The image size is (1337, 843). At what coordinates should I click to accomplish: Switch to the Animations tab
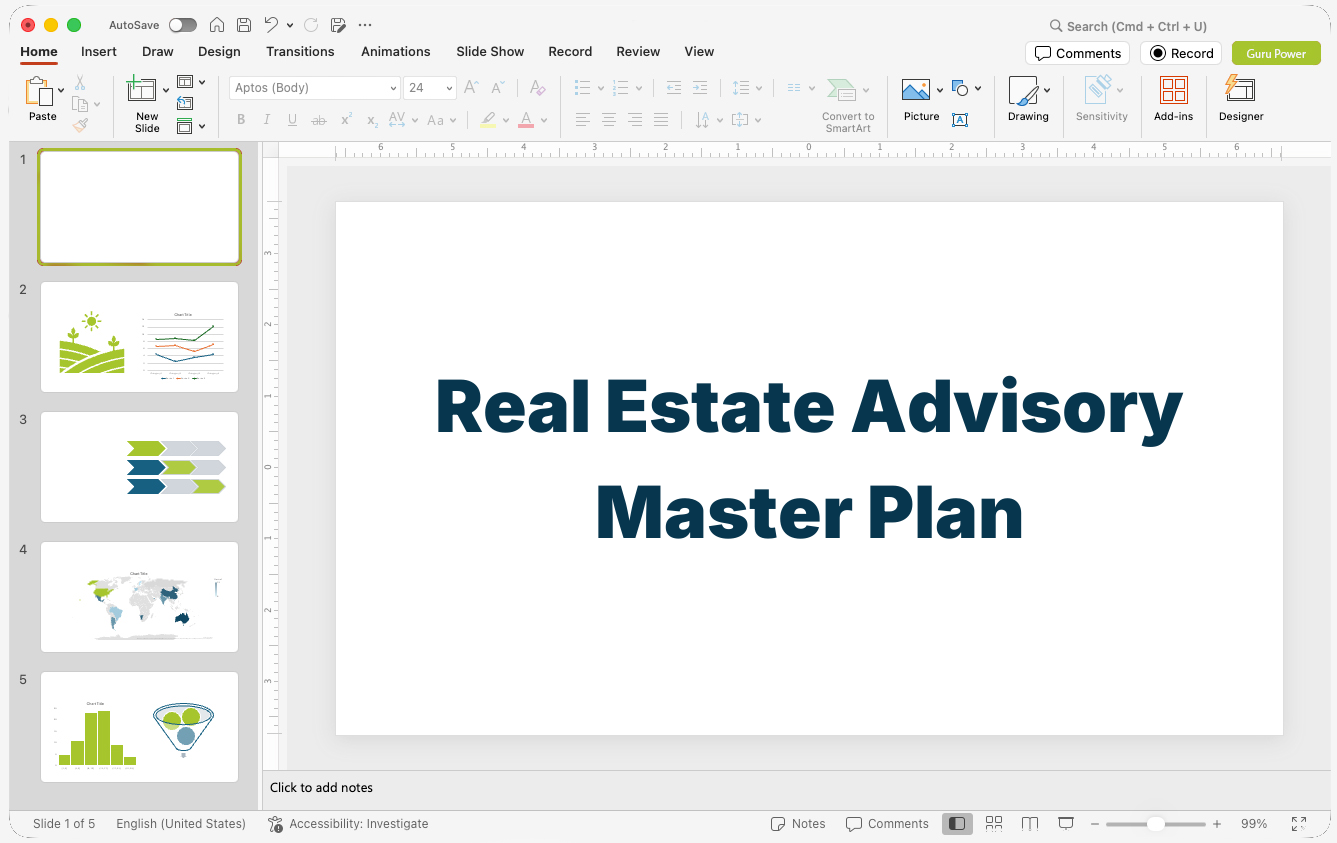(x=395, y=52)
